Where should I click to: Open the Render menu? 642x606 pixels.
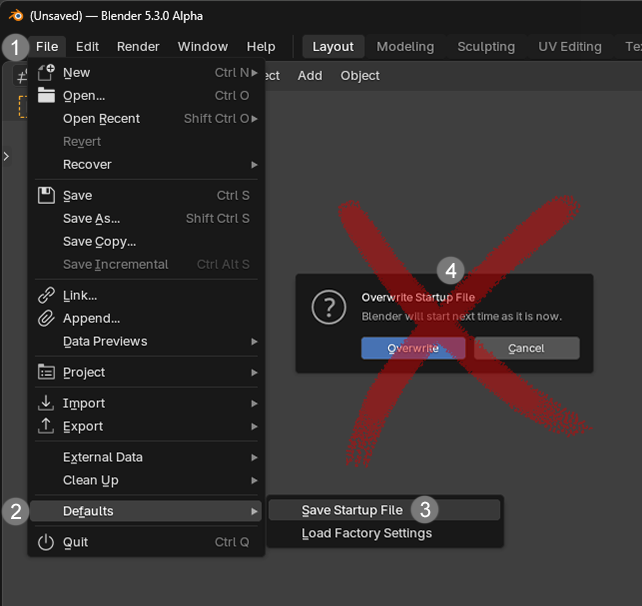(138, 47)
